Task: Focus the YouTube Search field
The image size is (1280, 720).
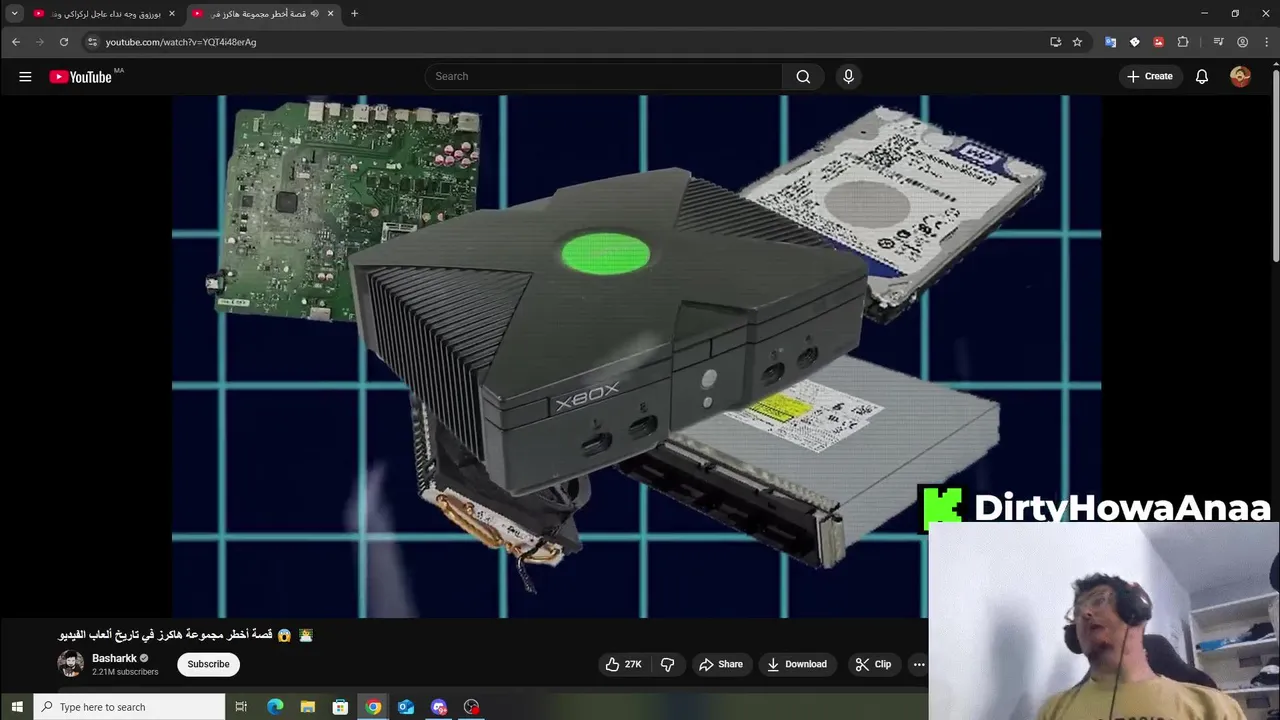Action: pyautogui.click(x=604, y=76)
